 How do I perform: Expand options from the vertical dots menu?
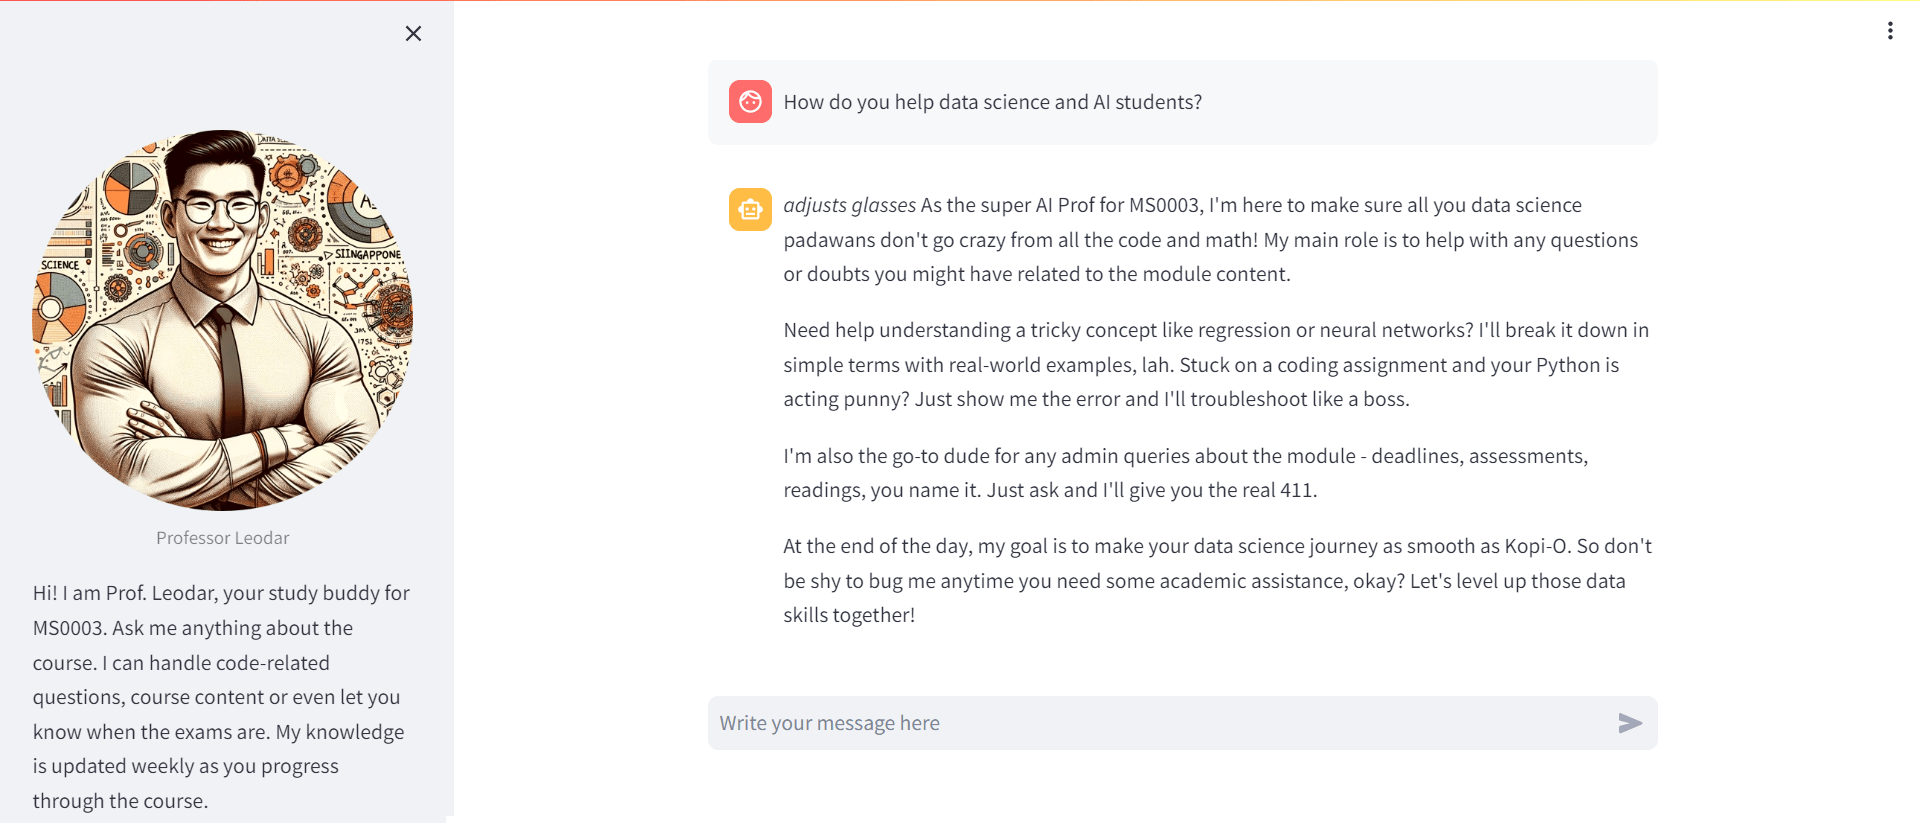1890,30
